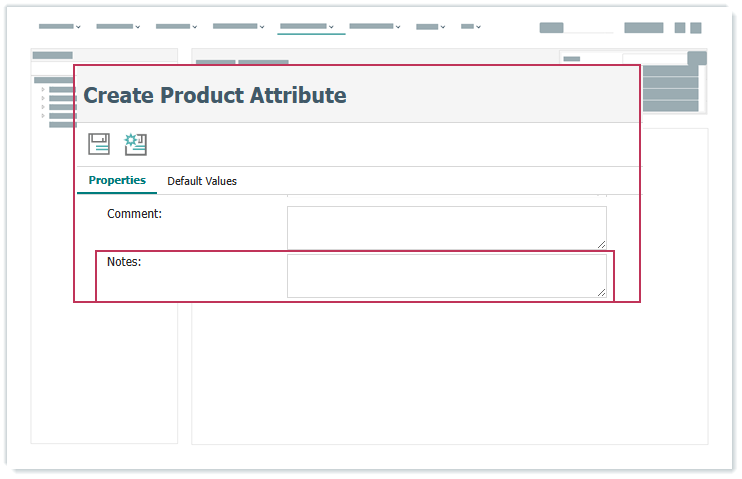Click the Save floppy disk icon
The image size is (742, 479).
coord(98,144)
